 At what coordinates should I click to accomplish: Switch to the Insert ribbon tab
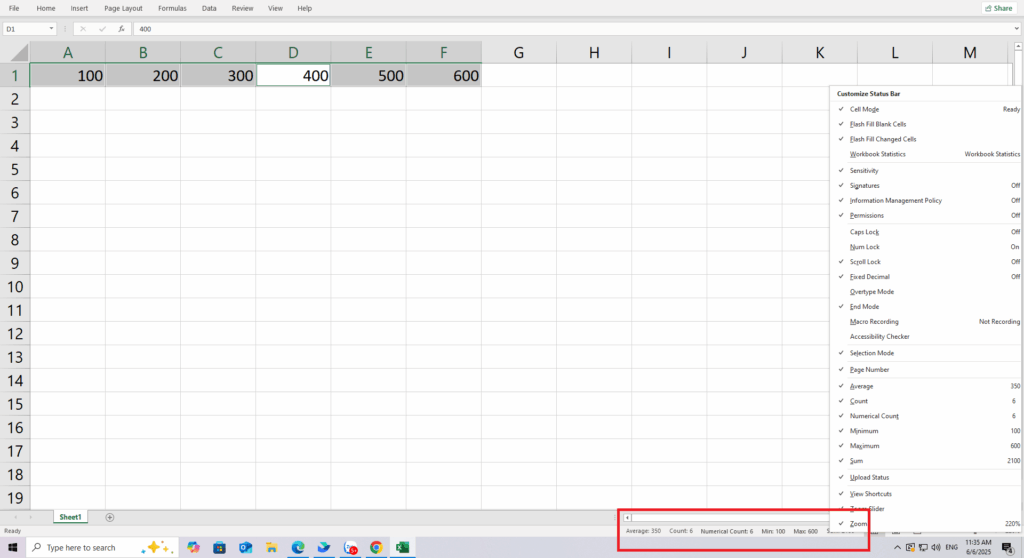pos(79,8)
